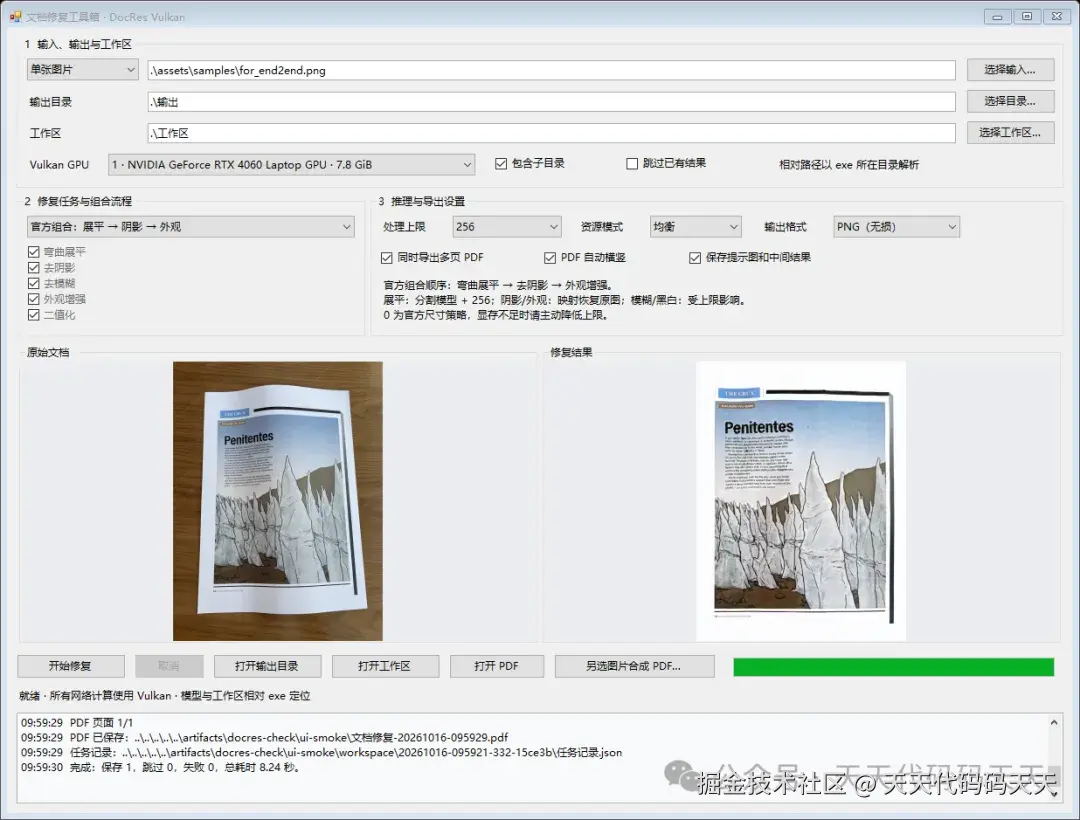1080x820 pixels.
Task: Open the 处理上限 256 dropdown
Action: [507, 227]
